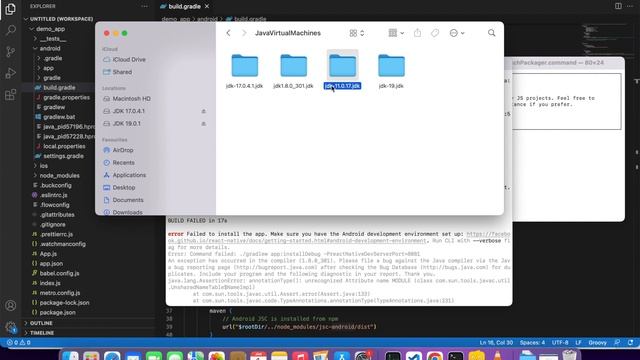Image resolution: width=640 pixels, height=360 pixels.
Task: Open the Extensions view icon
Action: (x=11, y=95)
